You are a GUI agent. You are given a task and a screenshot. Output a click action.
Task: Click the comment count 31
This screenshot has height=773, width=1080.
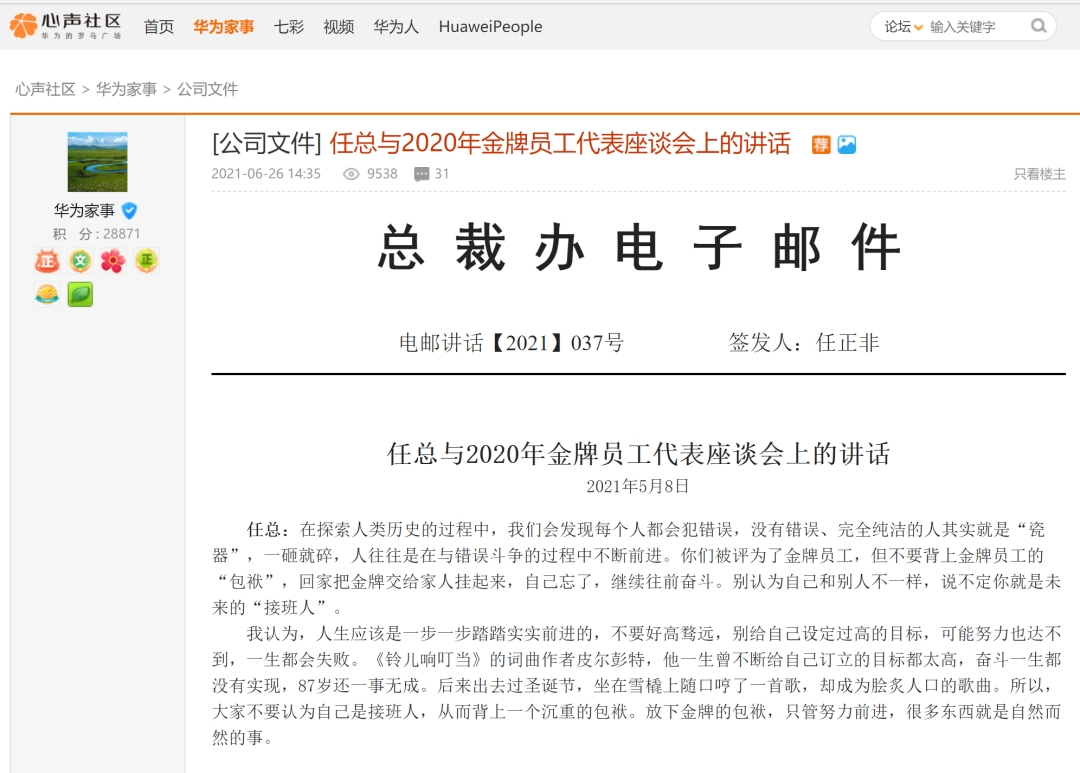pyautogui.click(x=442, y=174)
